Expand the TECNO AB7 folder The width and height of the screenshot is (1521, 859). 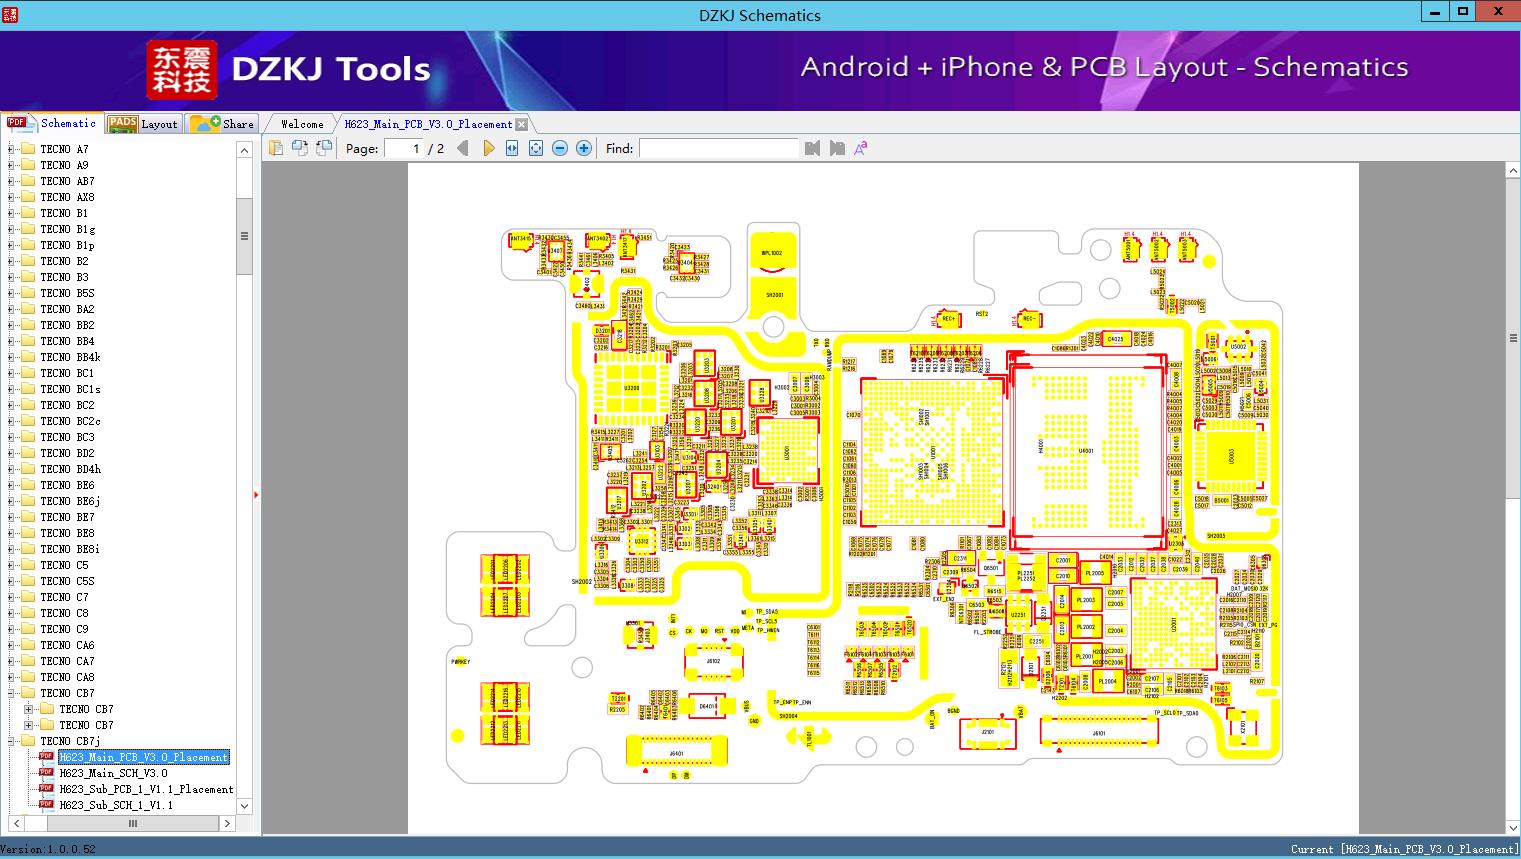tap(11, 181)
